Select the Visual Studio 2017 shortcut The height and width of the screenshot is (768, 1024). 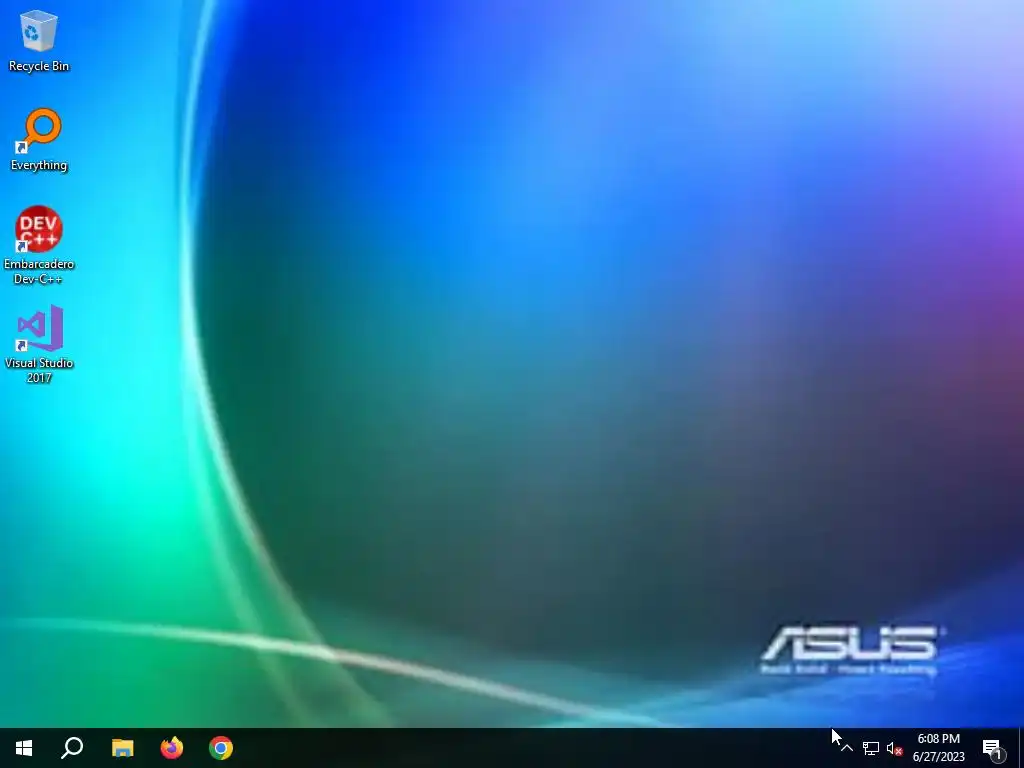pos(39,344)
